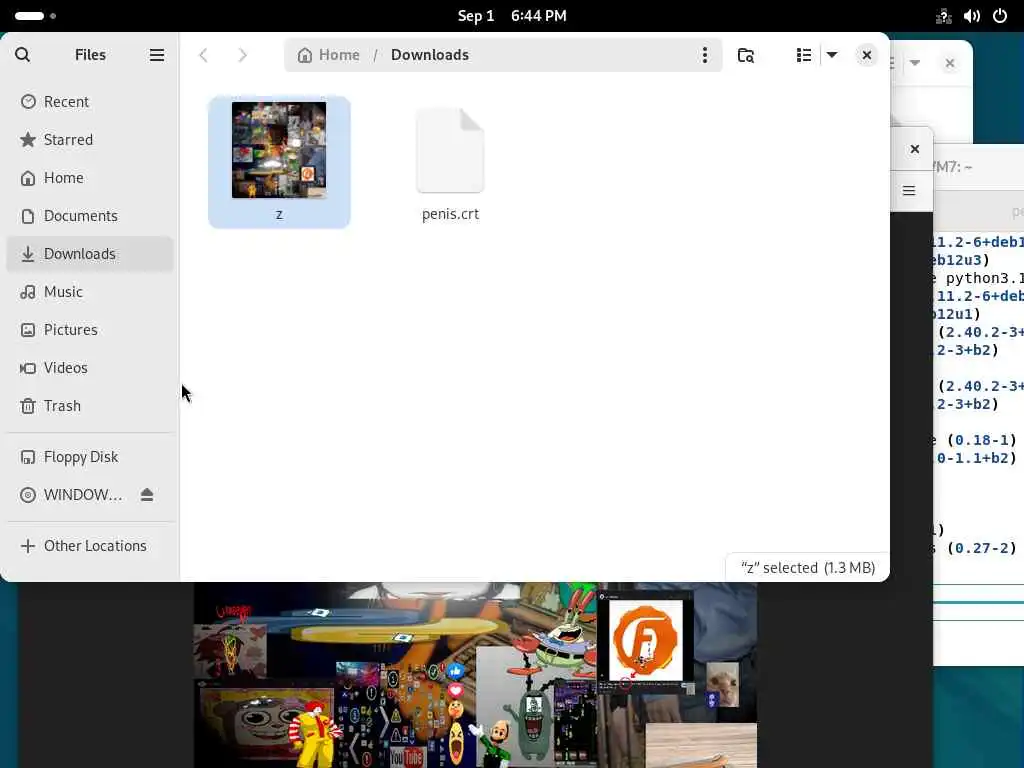
Task: Open the Files main hamburger menu
Action: click(x=157, y=55)
